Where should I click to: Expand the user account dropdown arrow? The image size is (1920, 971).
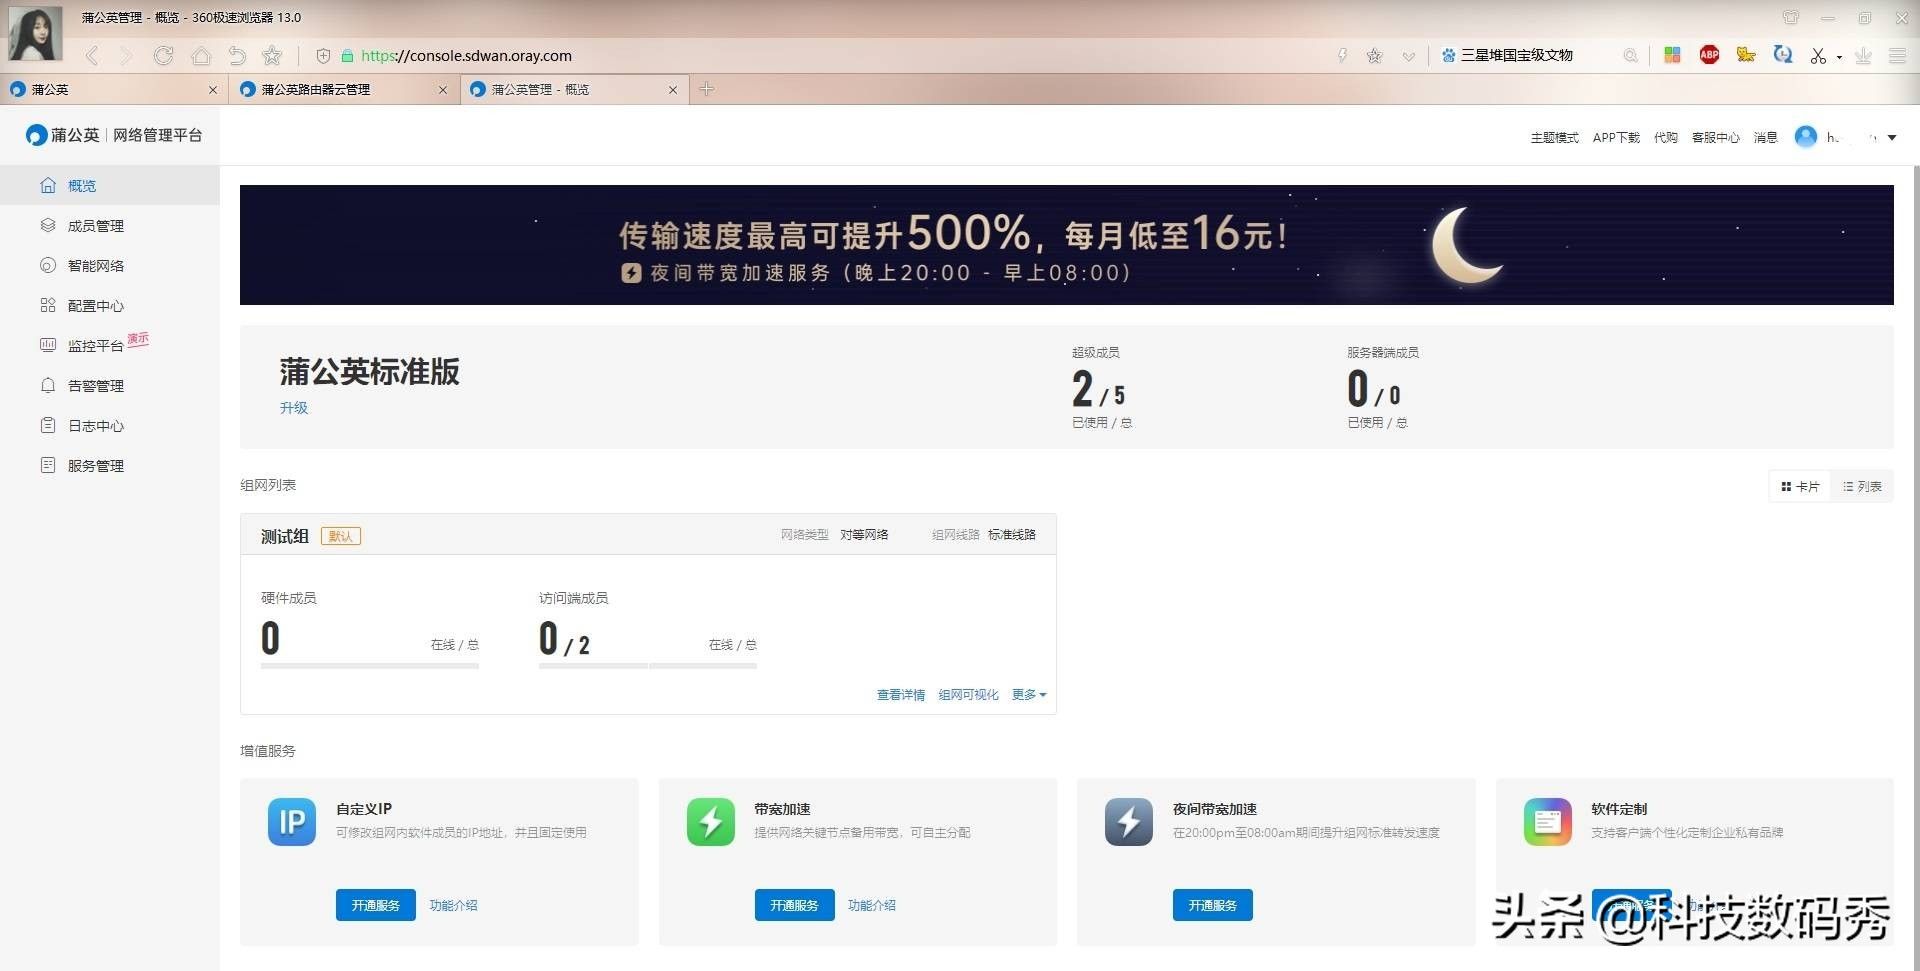coord(1892,138)
